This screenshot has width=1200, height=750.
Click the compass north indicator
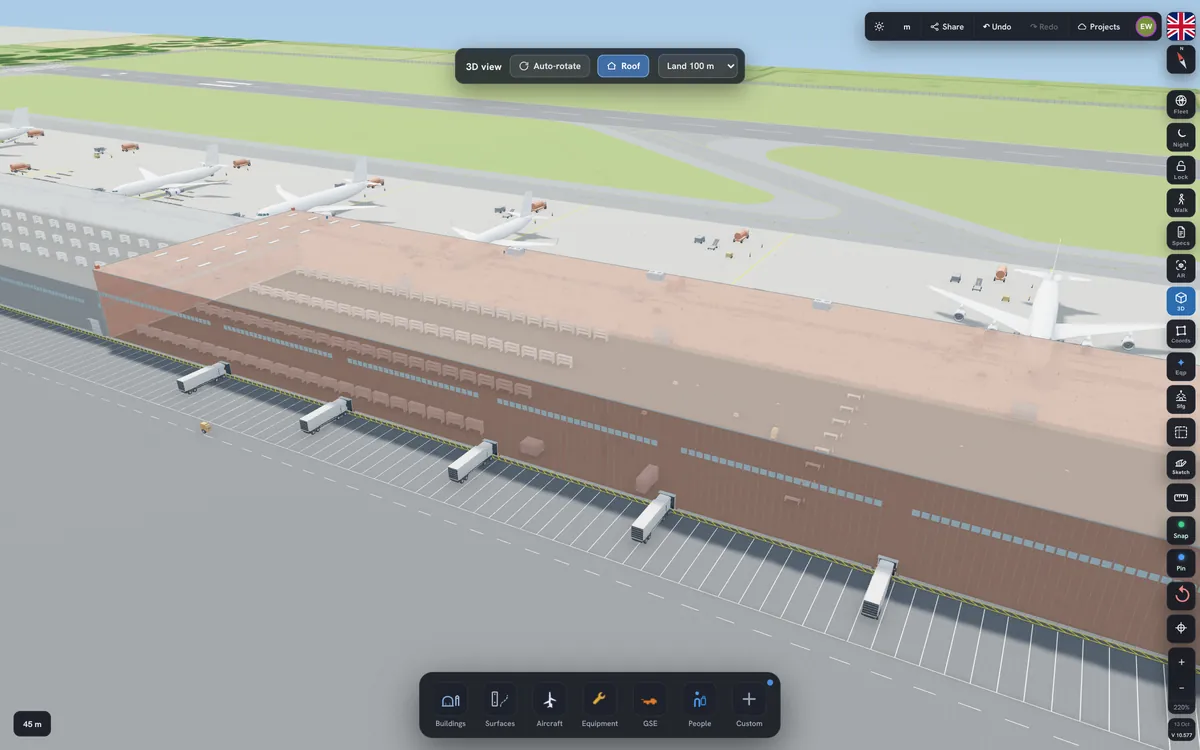click(x=1181, y=59)
